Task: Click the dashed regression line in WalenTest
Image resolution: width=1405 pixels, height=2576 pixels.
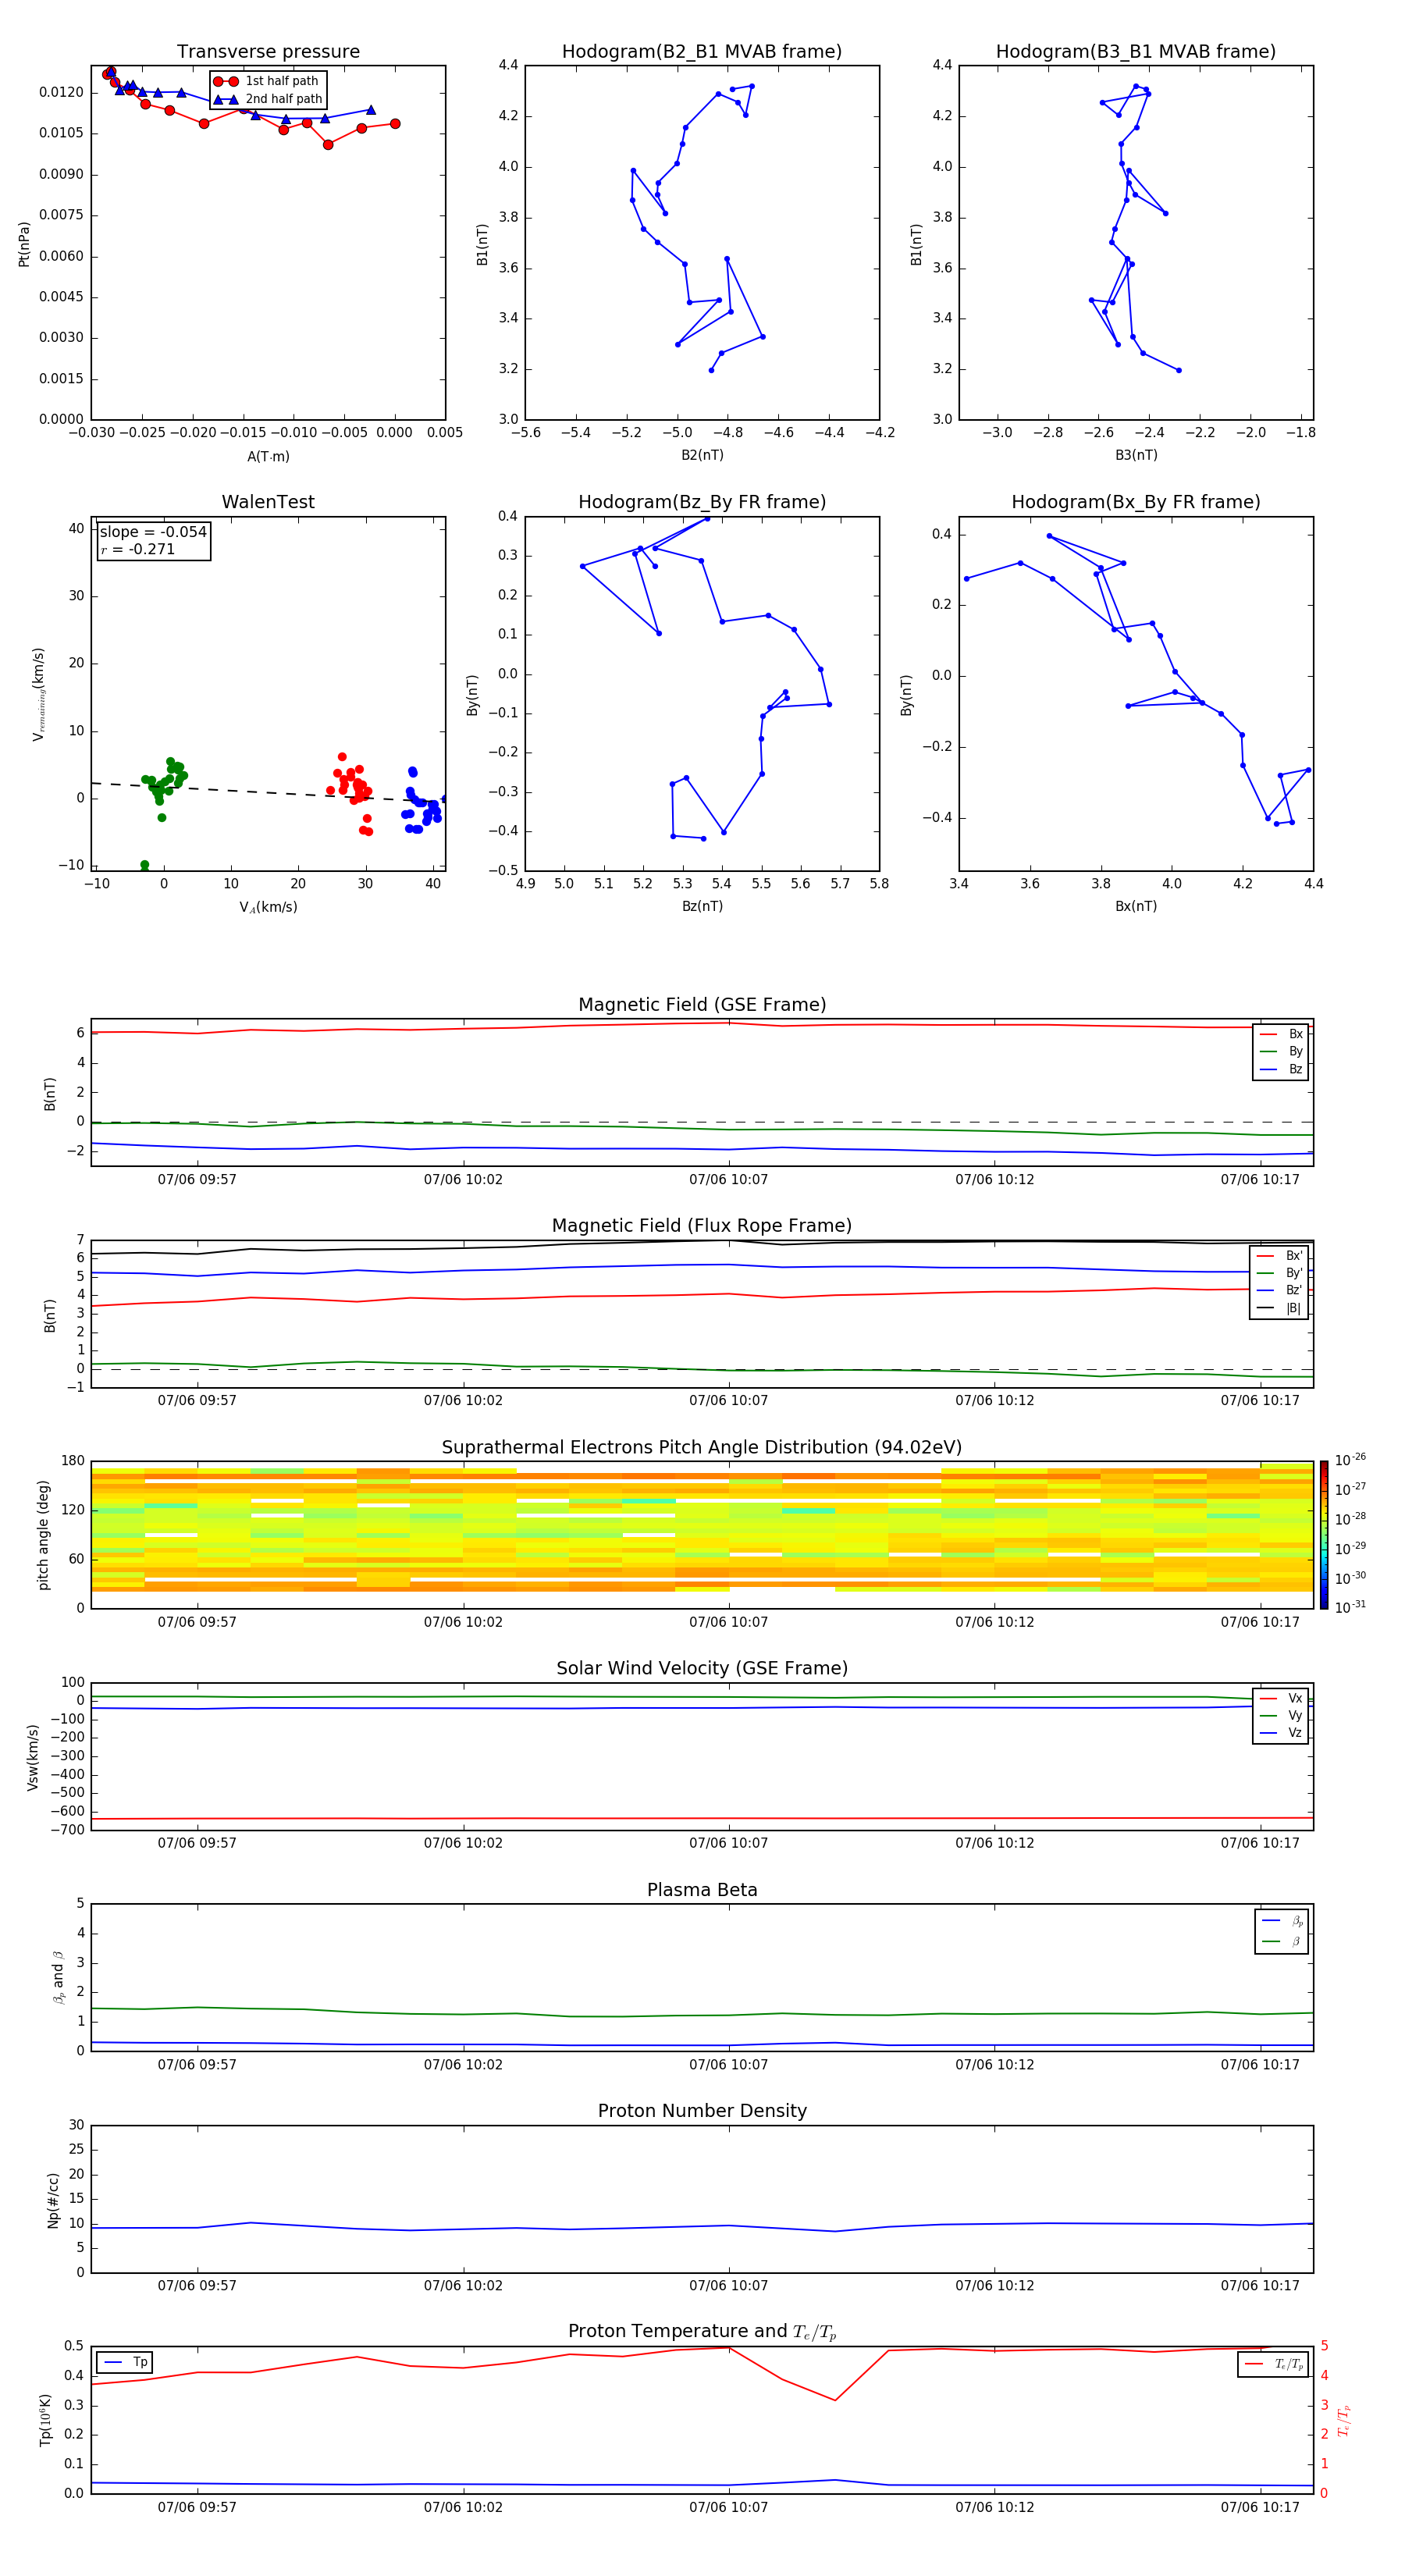Action: pos(268,792)
